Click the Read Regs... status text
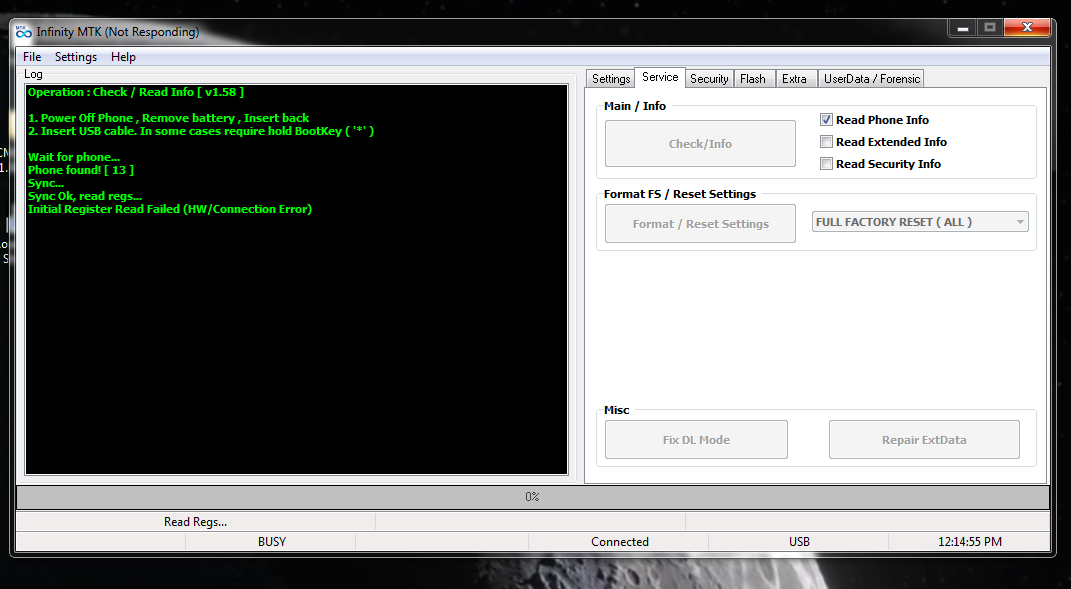Viewport: 1071px width, 589px height. (195, 521)
